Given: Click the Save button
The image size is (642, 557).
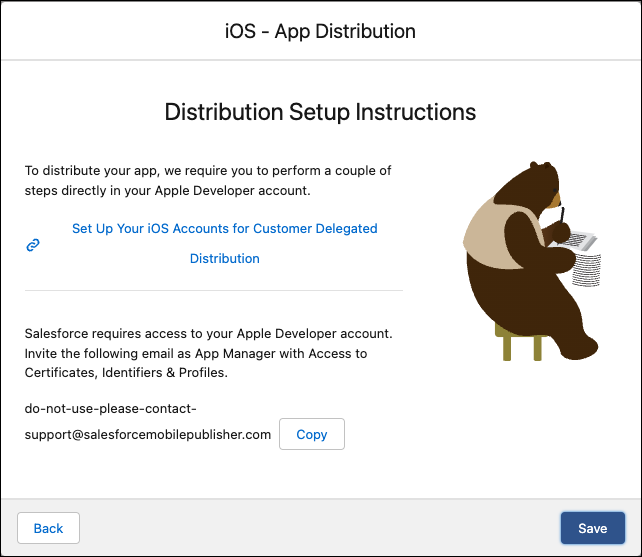Looking at the screenshot, I should pos(592,528).
